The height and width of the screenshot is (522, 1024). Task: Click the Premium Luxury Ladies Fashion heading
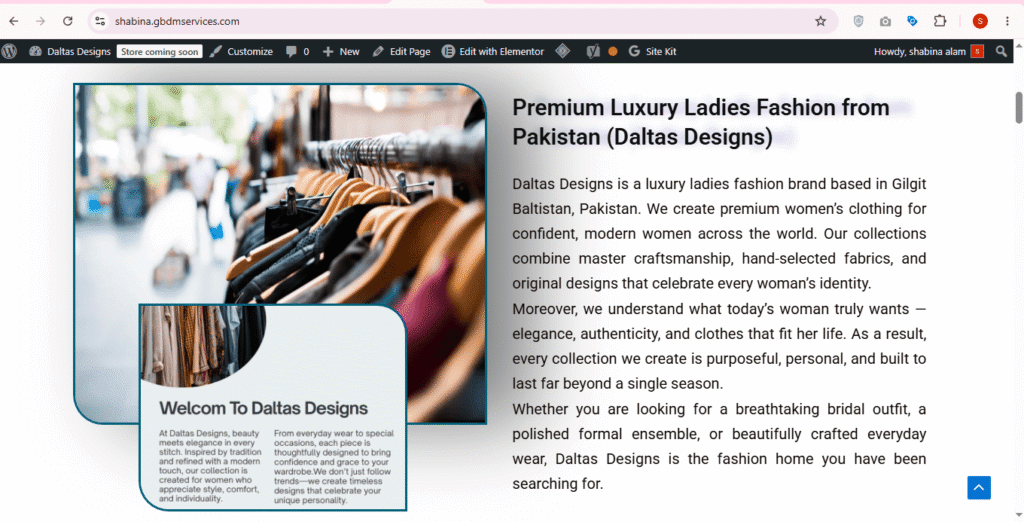click(x=701, y=122)
